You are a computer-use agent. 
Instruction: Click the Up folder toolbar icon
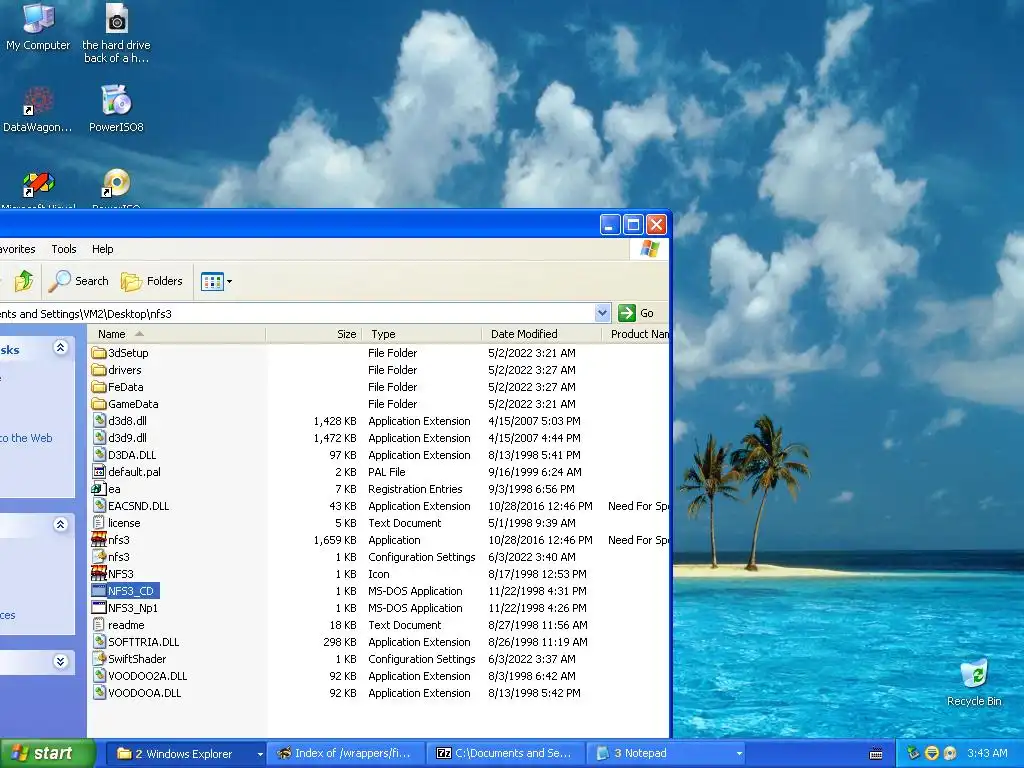[24, 281]
